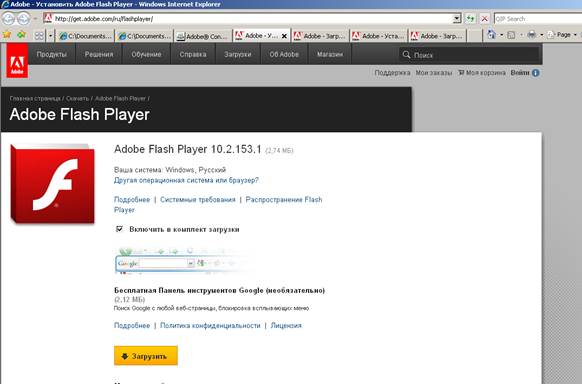Open the Quick Tabs grid icon
The width and height of the screenshot is (582, 384).
pyautogui.click(x=39, y=36)
